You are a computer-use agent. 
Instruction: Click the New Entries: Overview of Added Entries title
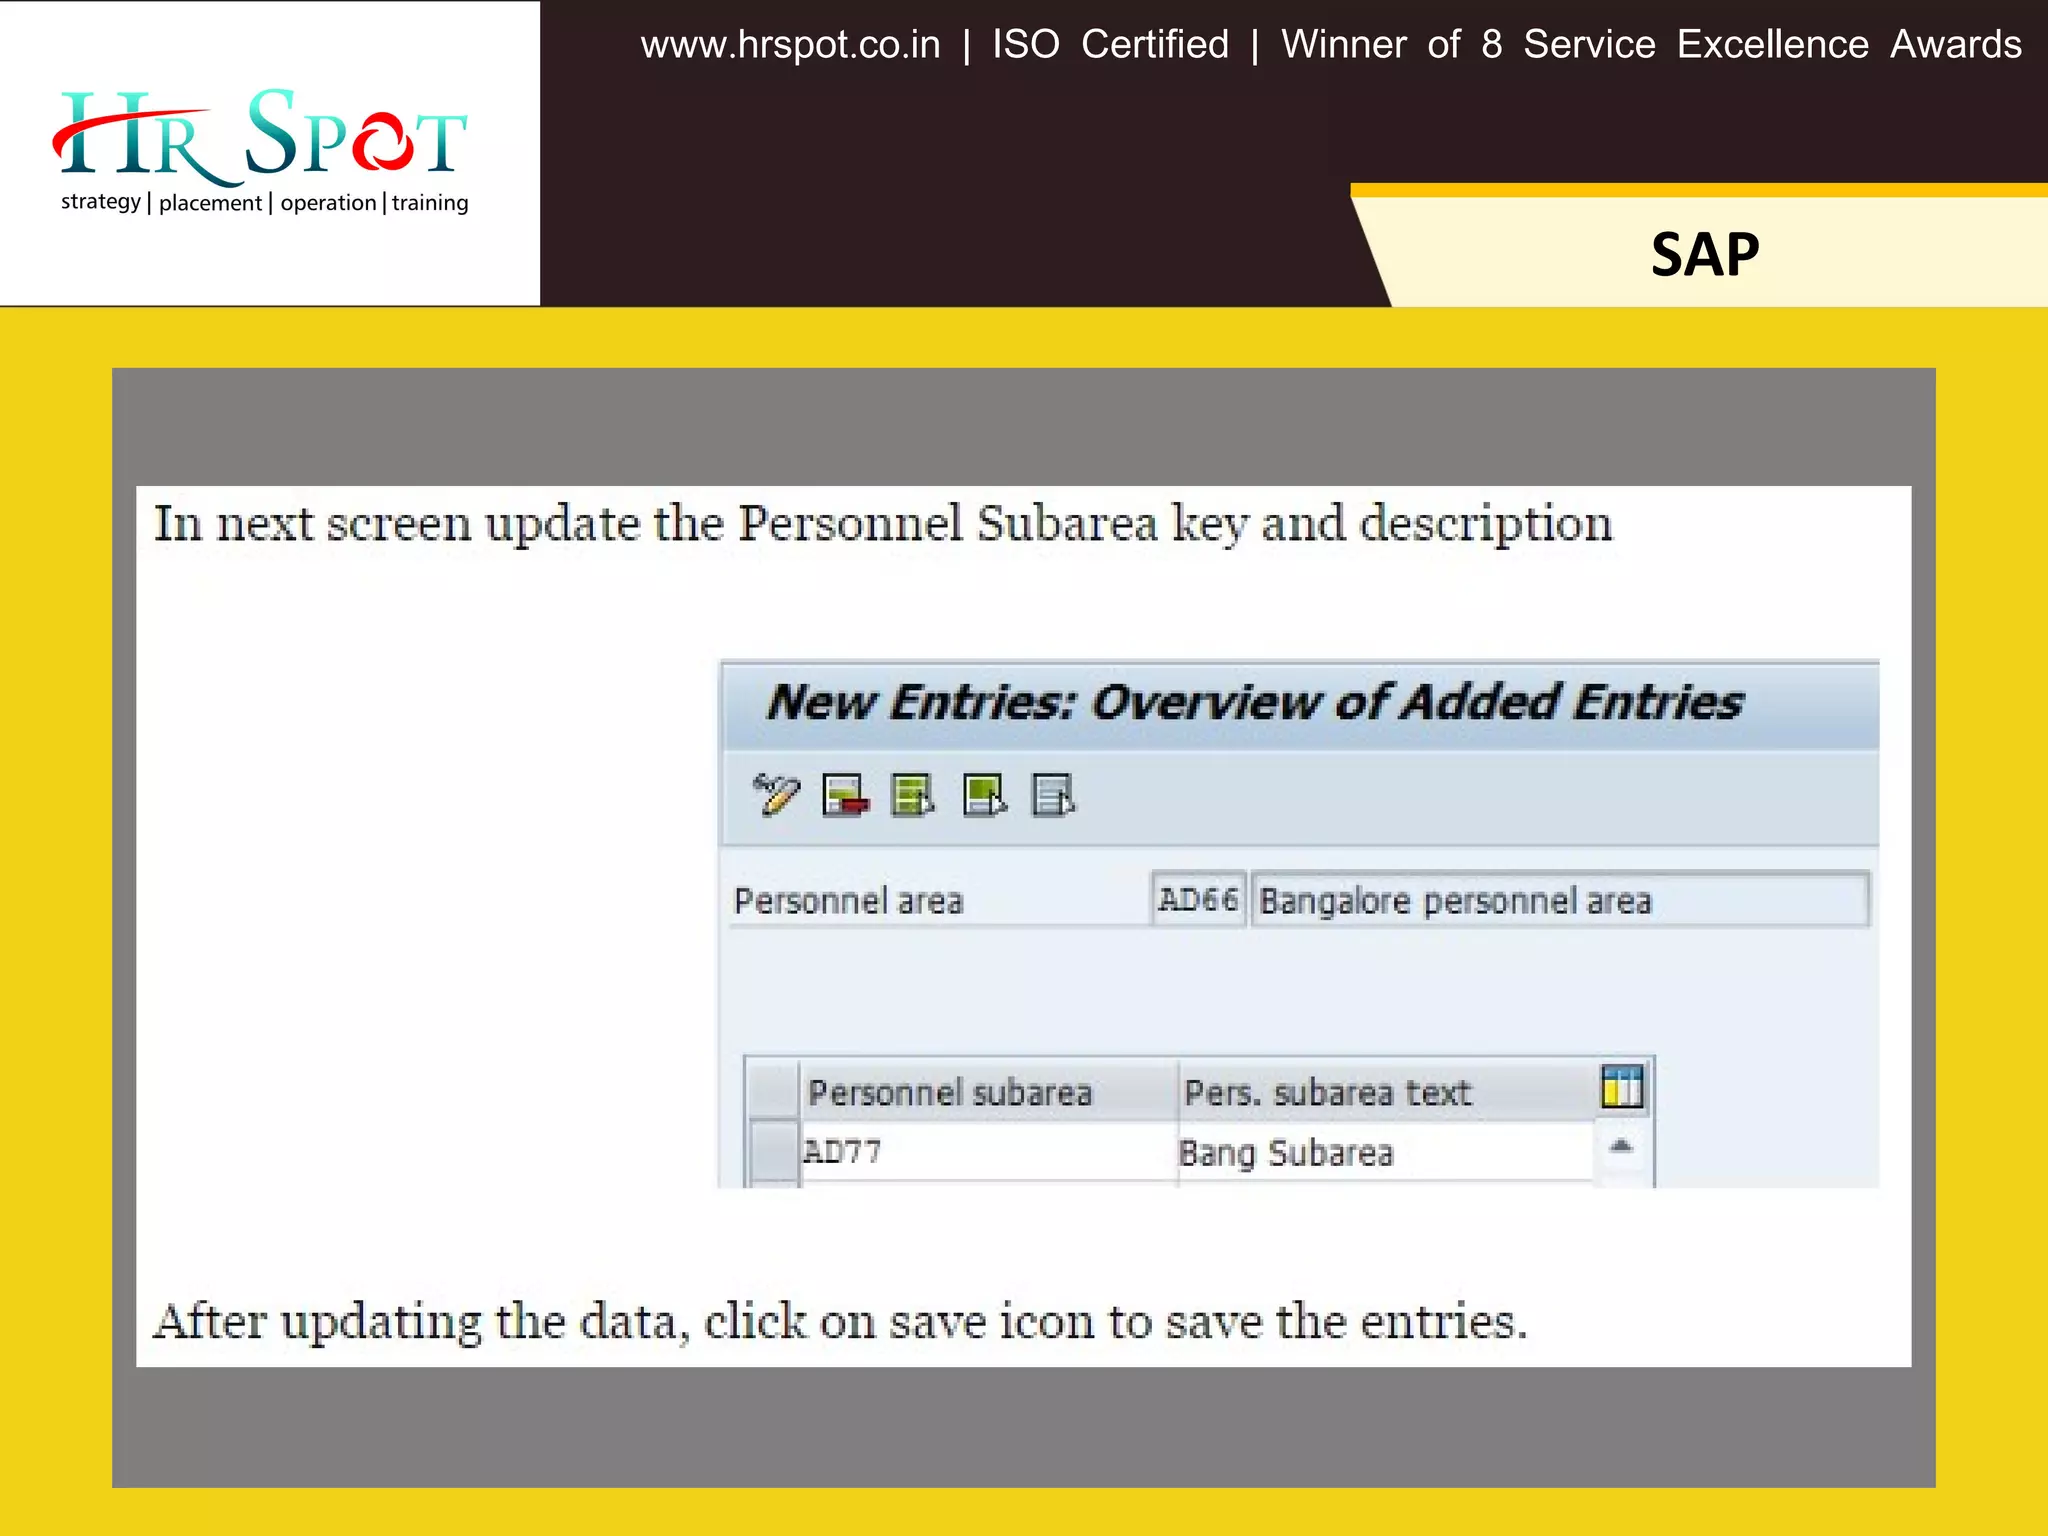(x=1255, y=702)
